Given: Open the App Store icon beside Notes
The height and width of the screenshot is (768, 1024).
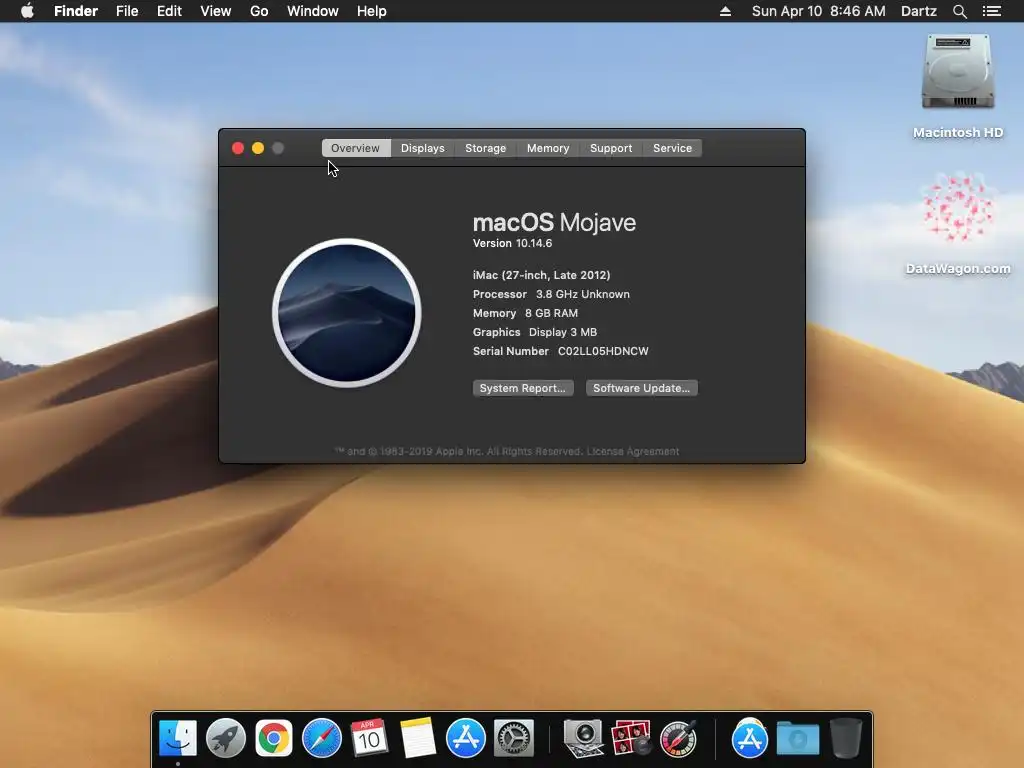Looking at the screenshot, I should 466,738.
